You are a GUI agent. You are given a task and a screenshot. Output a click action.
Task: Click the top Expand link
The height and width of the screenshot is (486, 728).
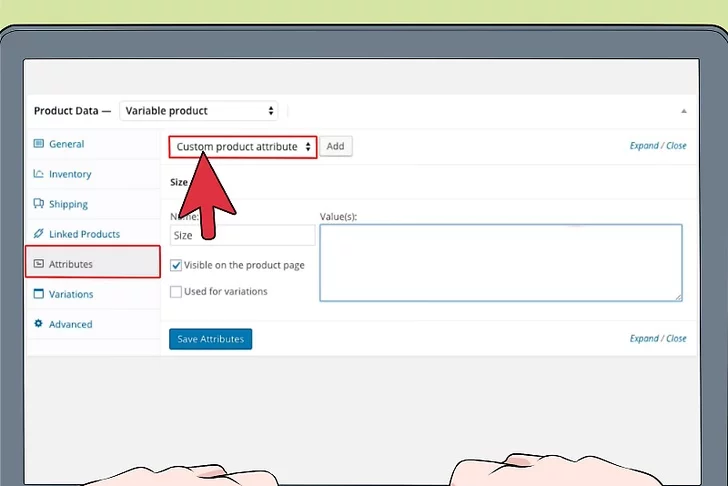coord(644,146)
